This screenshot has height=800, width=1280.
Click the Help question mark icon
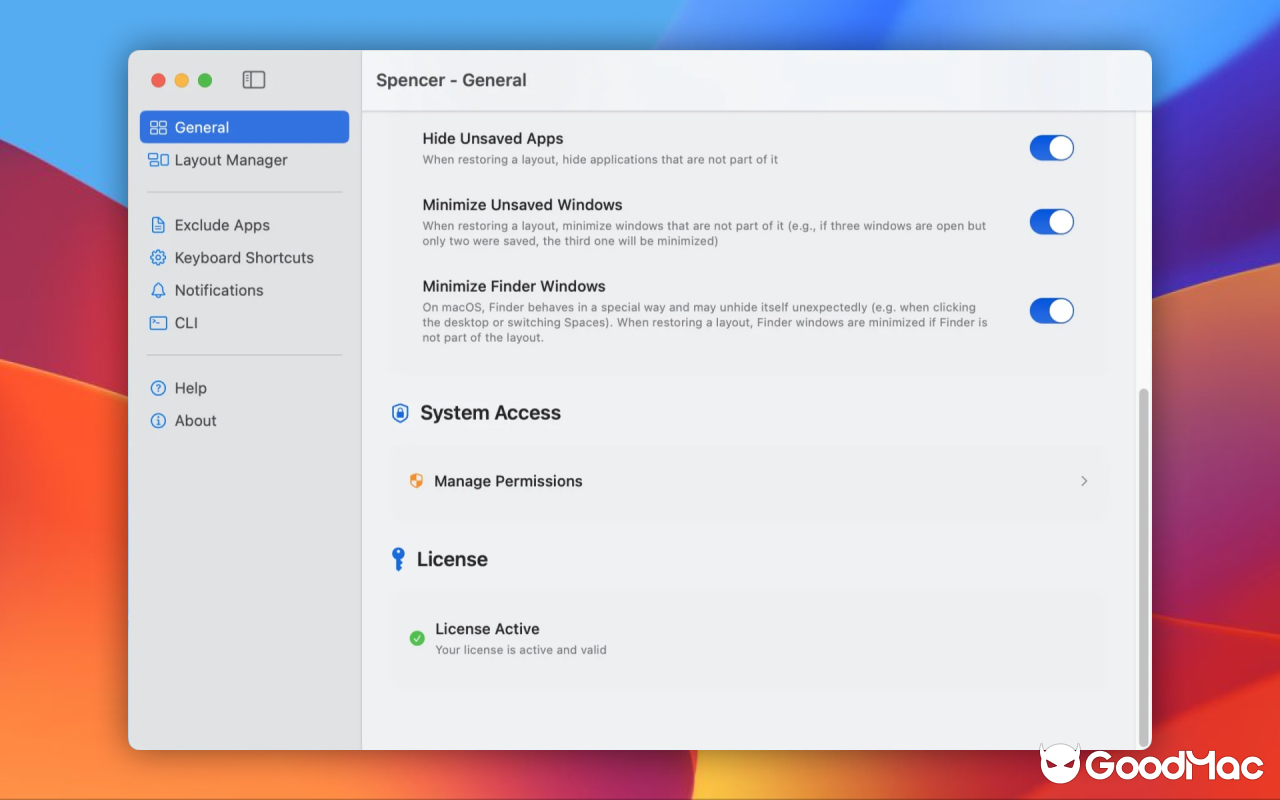pos(158,388)
